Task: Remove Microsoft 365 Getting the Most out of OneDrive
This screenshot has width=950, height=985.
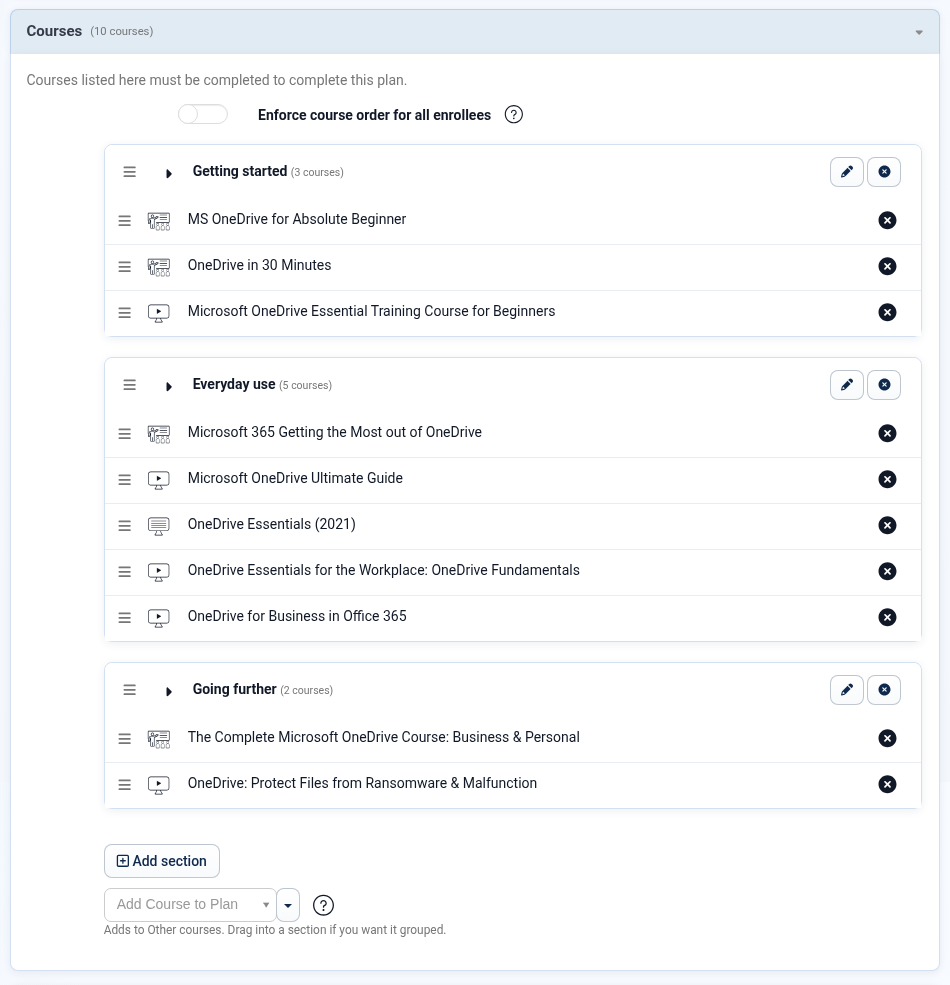Action: [887, 433]
